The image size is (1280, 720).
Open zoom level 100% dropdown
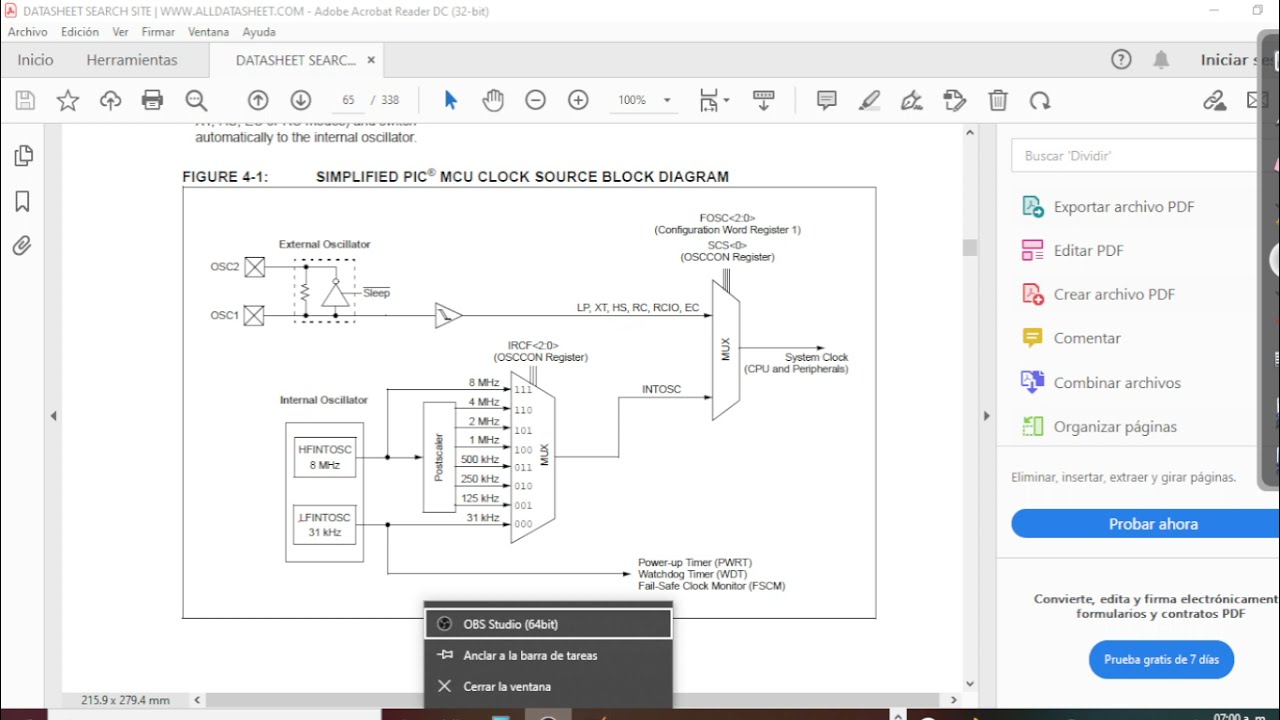coord(644,100)
